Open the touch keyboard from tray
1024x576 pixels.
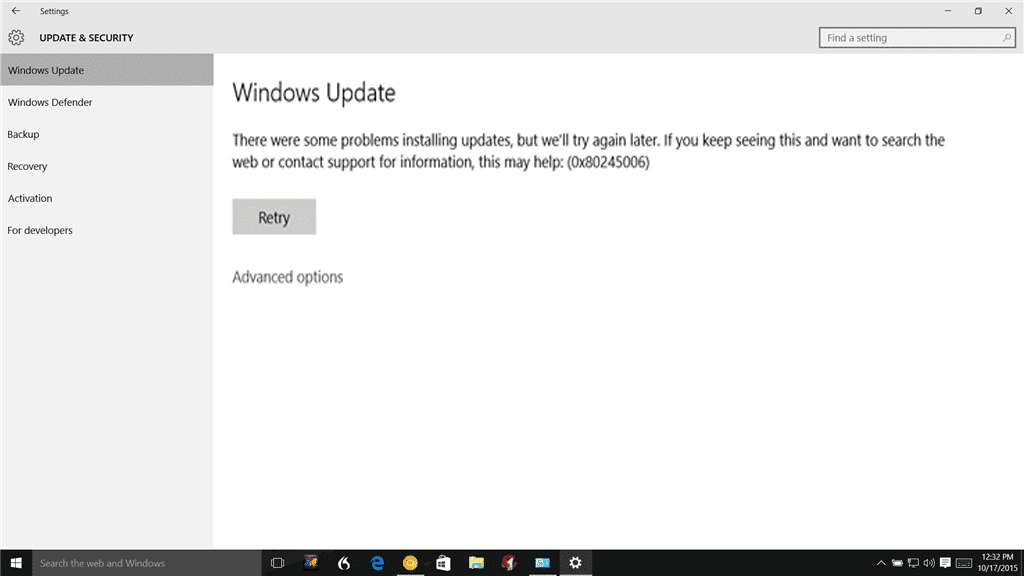(x=964, y=563)
